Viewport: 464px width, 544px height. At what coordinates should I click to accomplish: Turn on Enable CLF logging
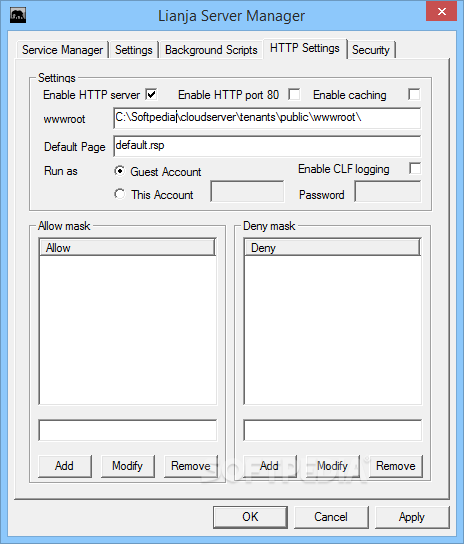point(415,168)
